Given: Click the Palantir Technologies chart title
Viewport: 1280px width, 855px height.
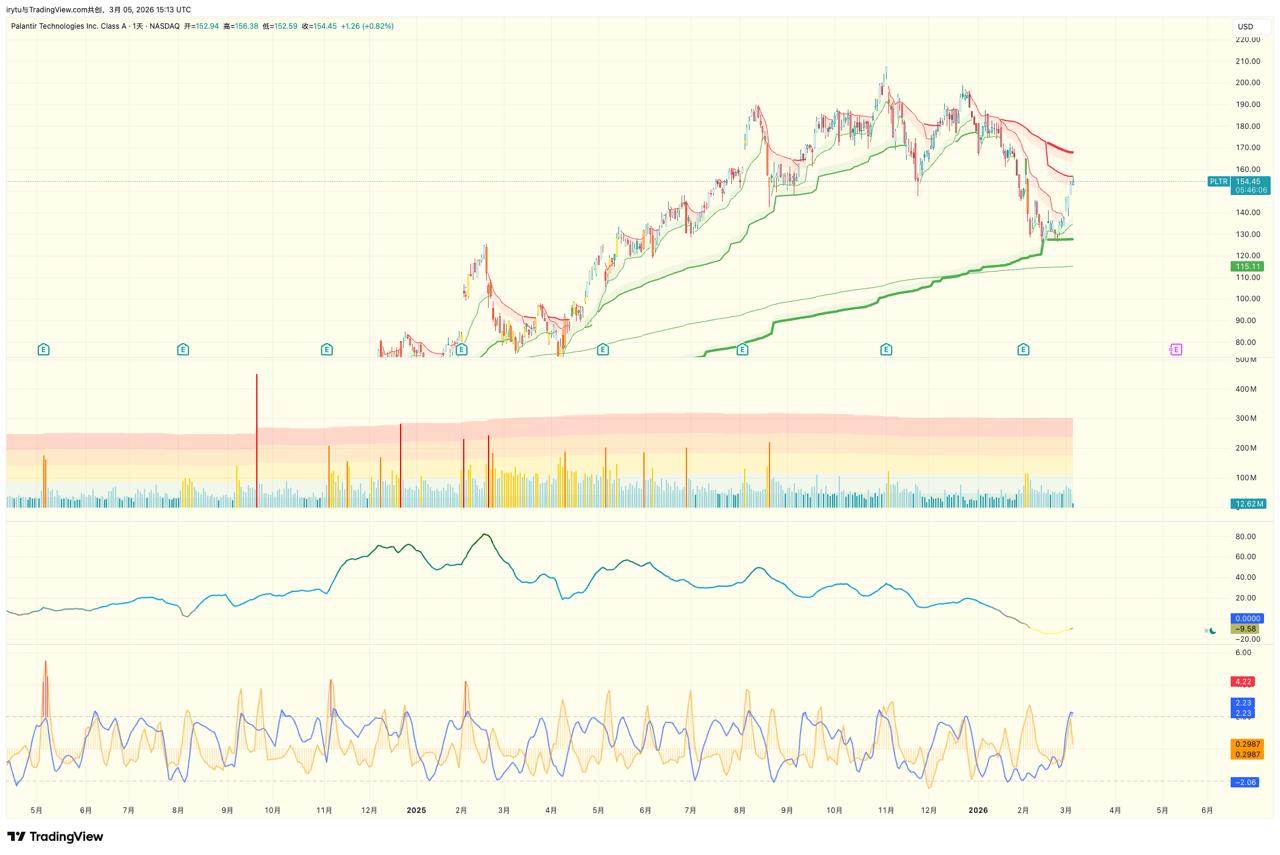Looking at the screenshot, I should coord(96,26).
